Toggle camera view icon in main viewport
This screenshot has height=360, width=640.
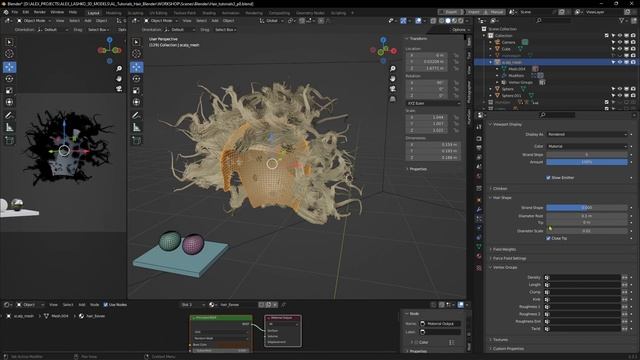[393, 89]
